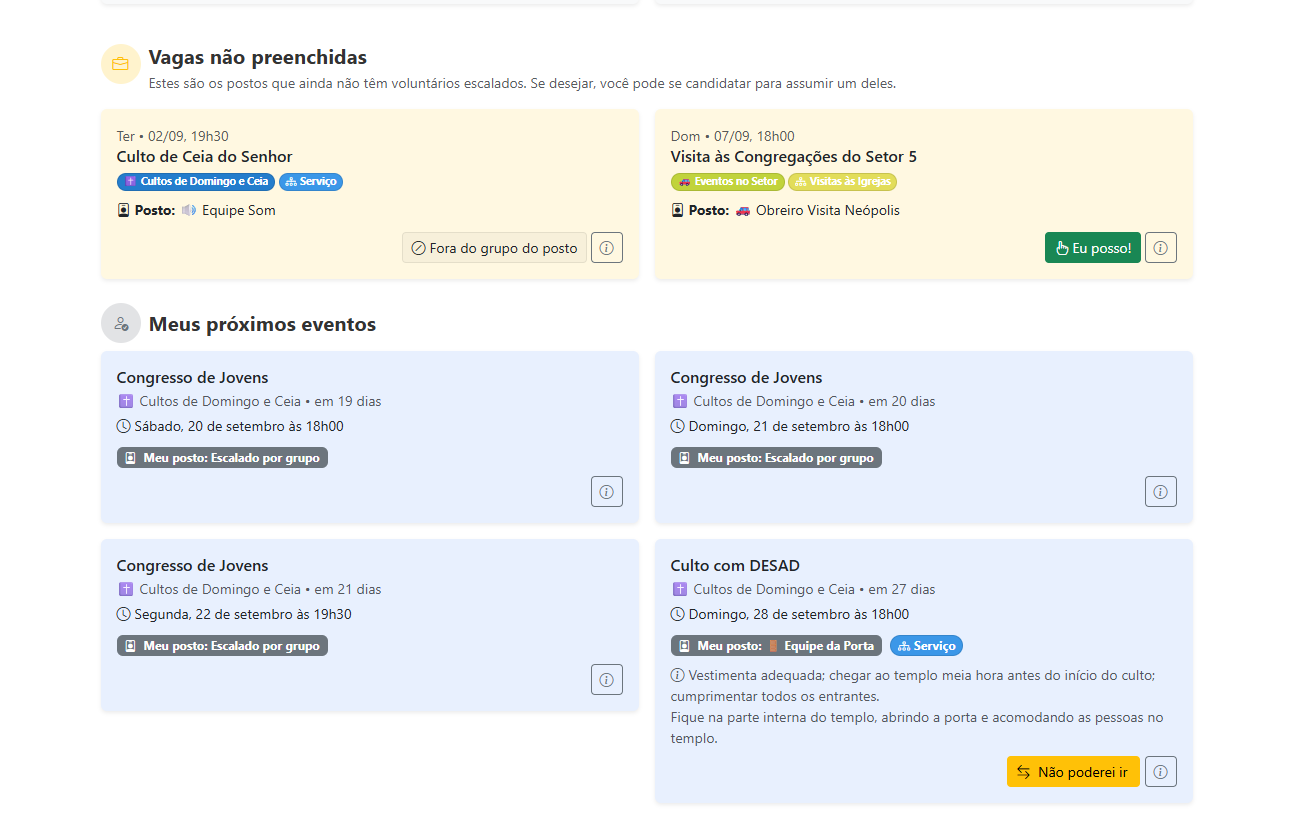This screenshot has width=1292, height=827.
Task: Open info for Culto de Ceia do Senhor
Action: [x=606, y=248]
